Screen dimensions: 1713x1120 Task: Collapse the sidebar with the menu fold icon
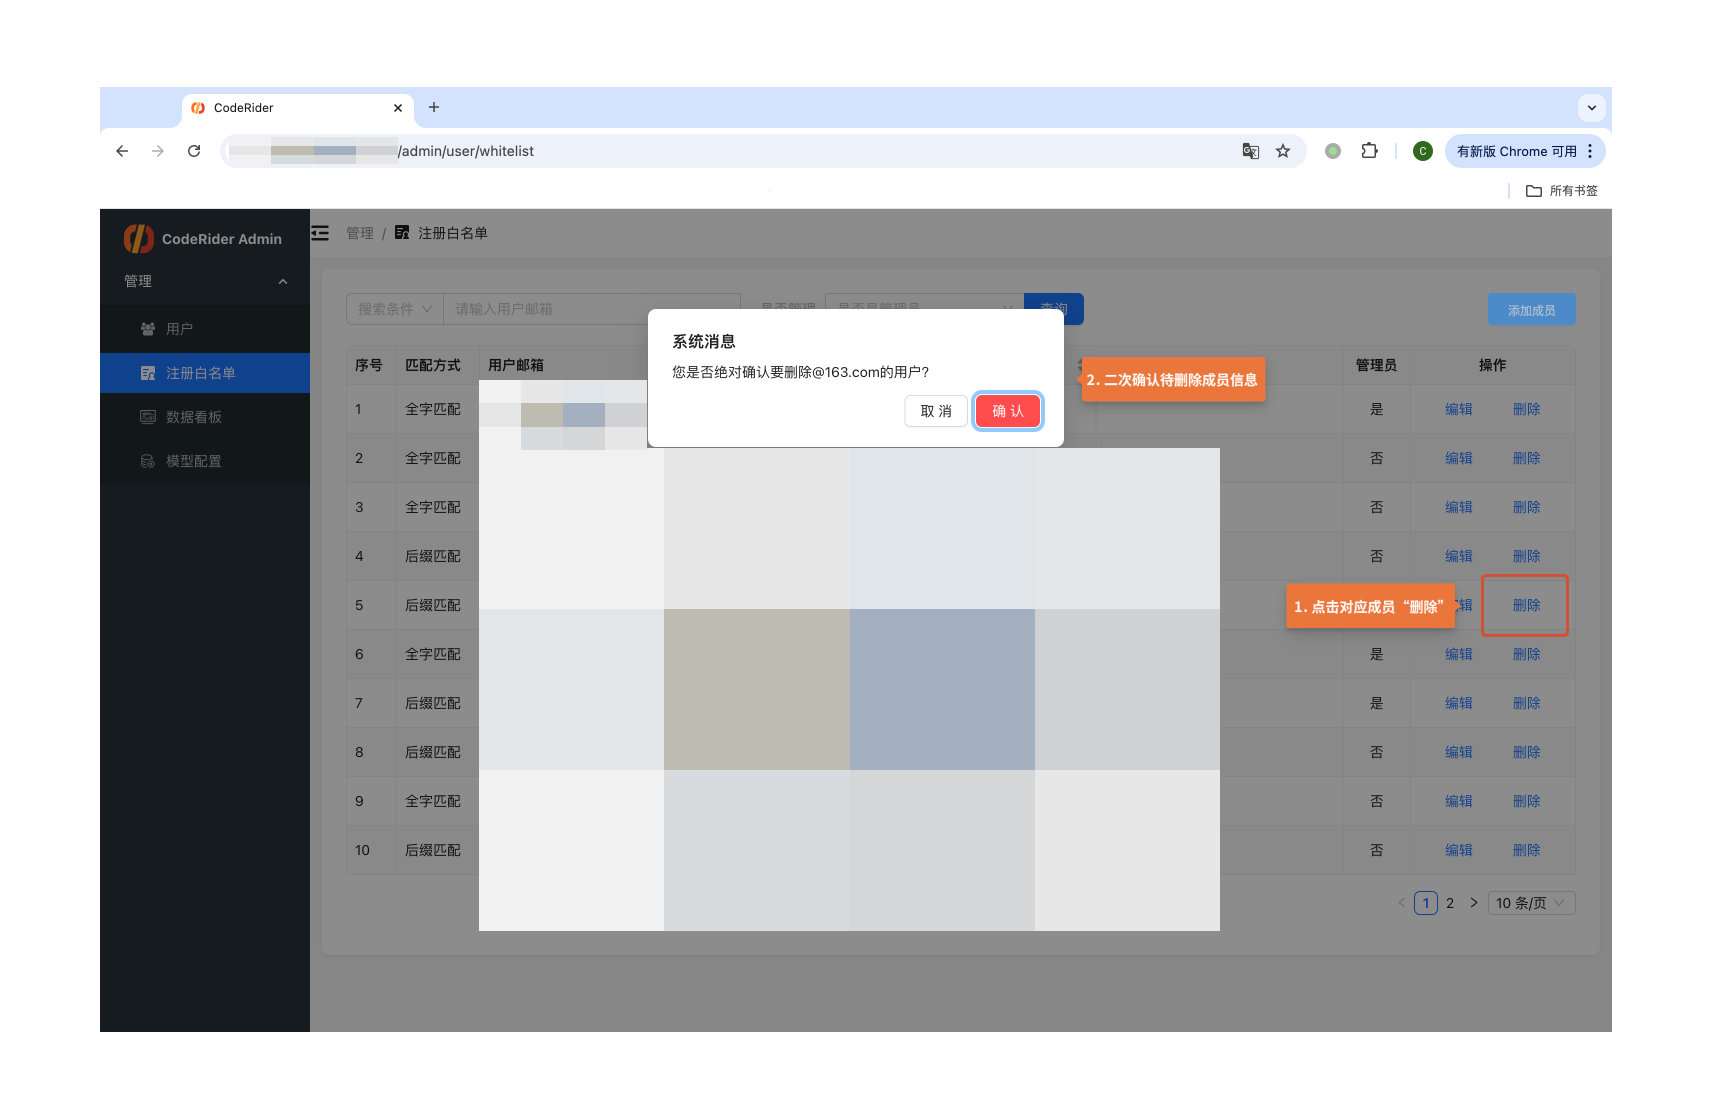pos(320,233)
